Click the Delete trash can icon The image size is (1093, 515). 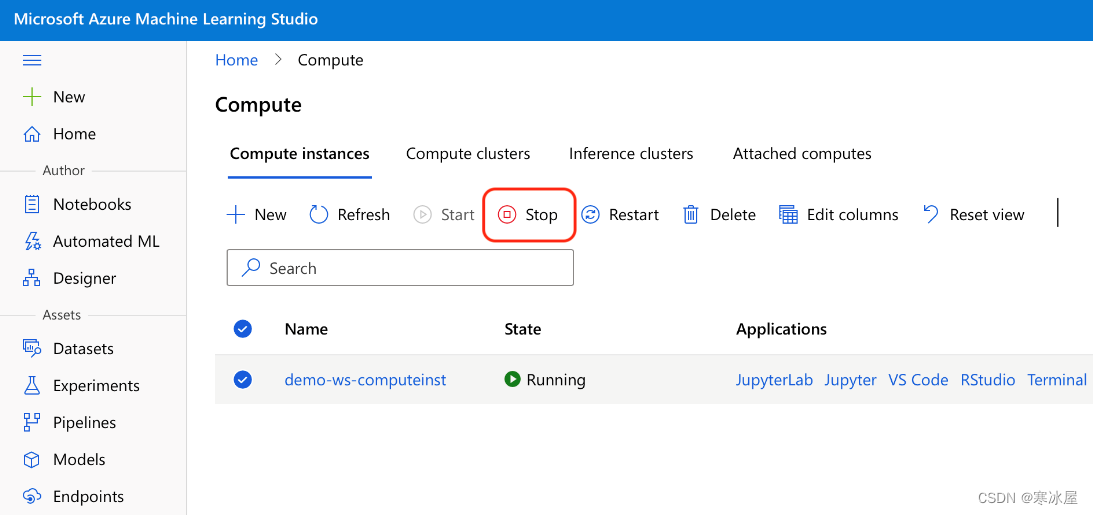point(691,215)
